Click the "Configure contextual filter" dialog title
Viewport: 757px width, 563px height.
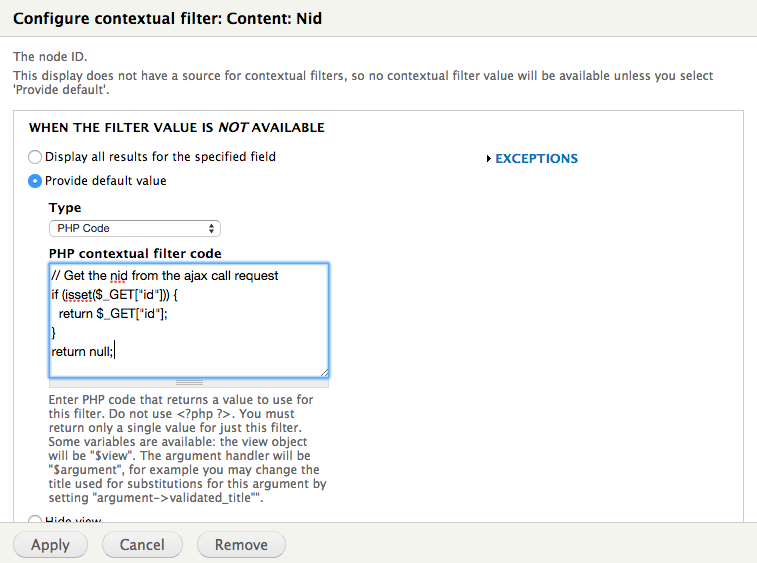167,19
